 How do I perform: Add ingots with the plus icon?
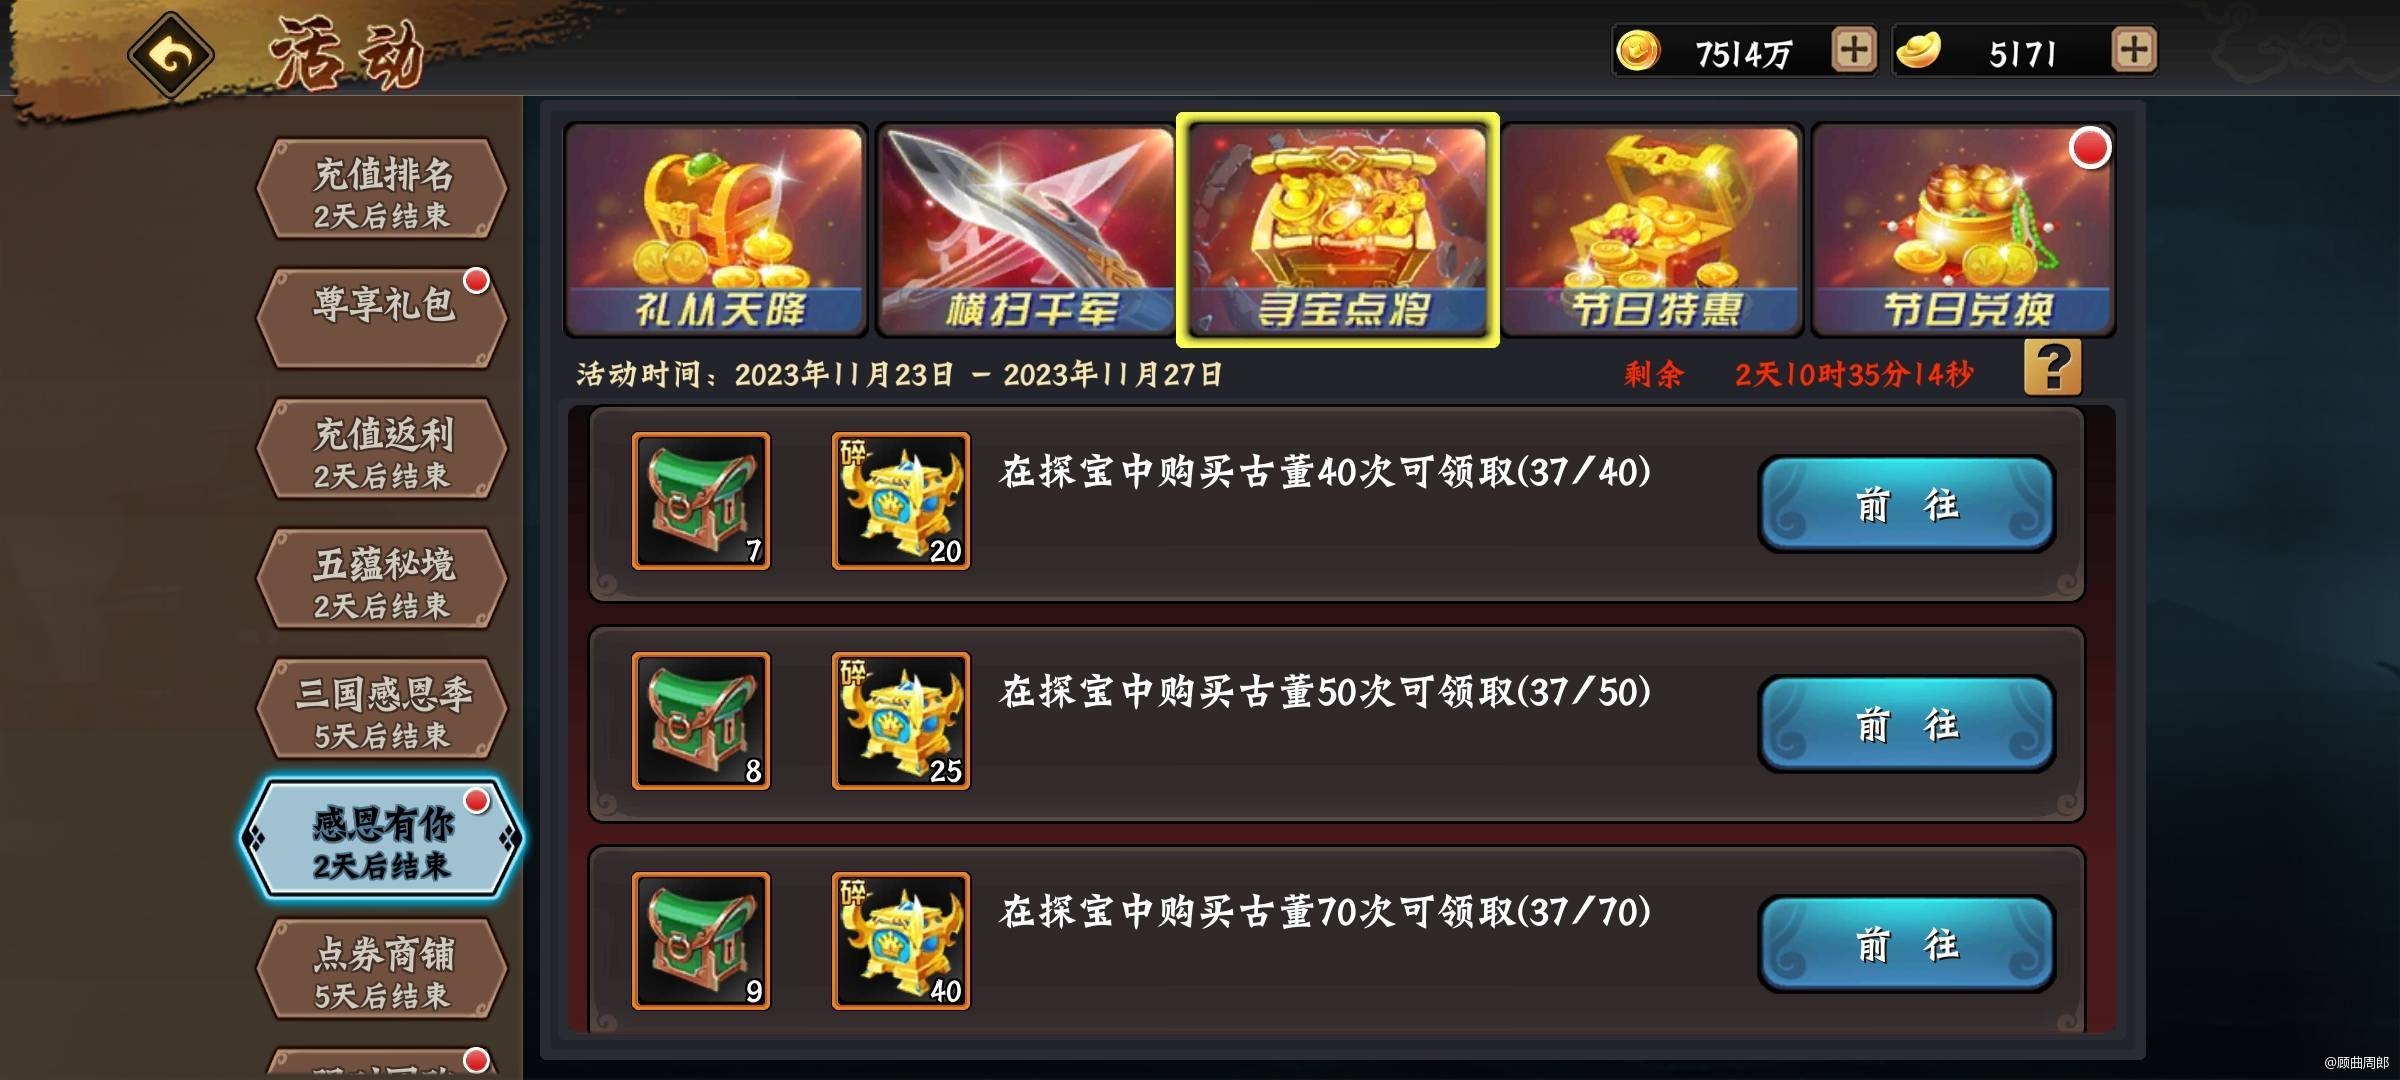tap(2133, 50)
